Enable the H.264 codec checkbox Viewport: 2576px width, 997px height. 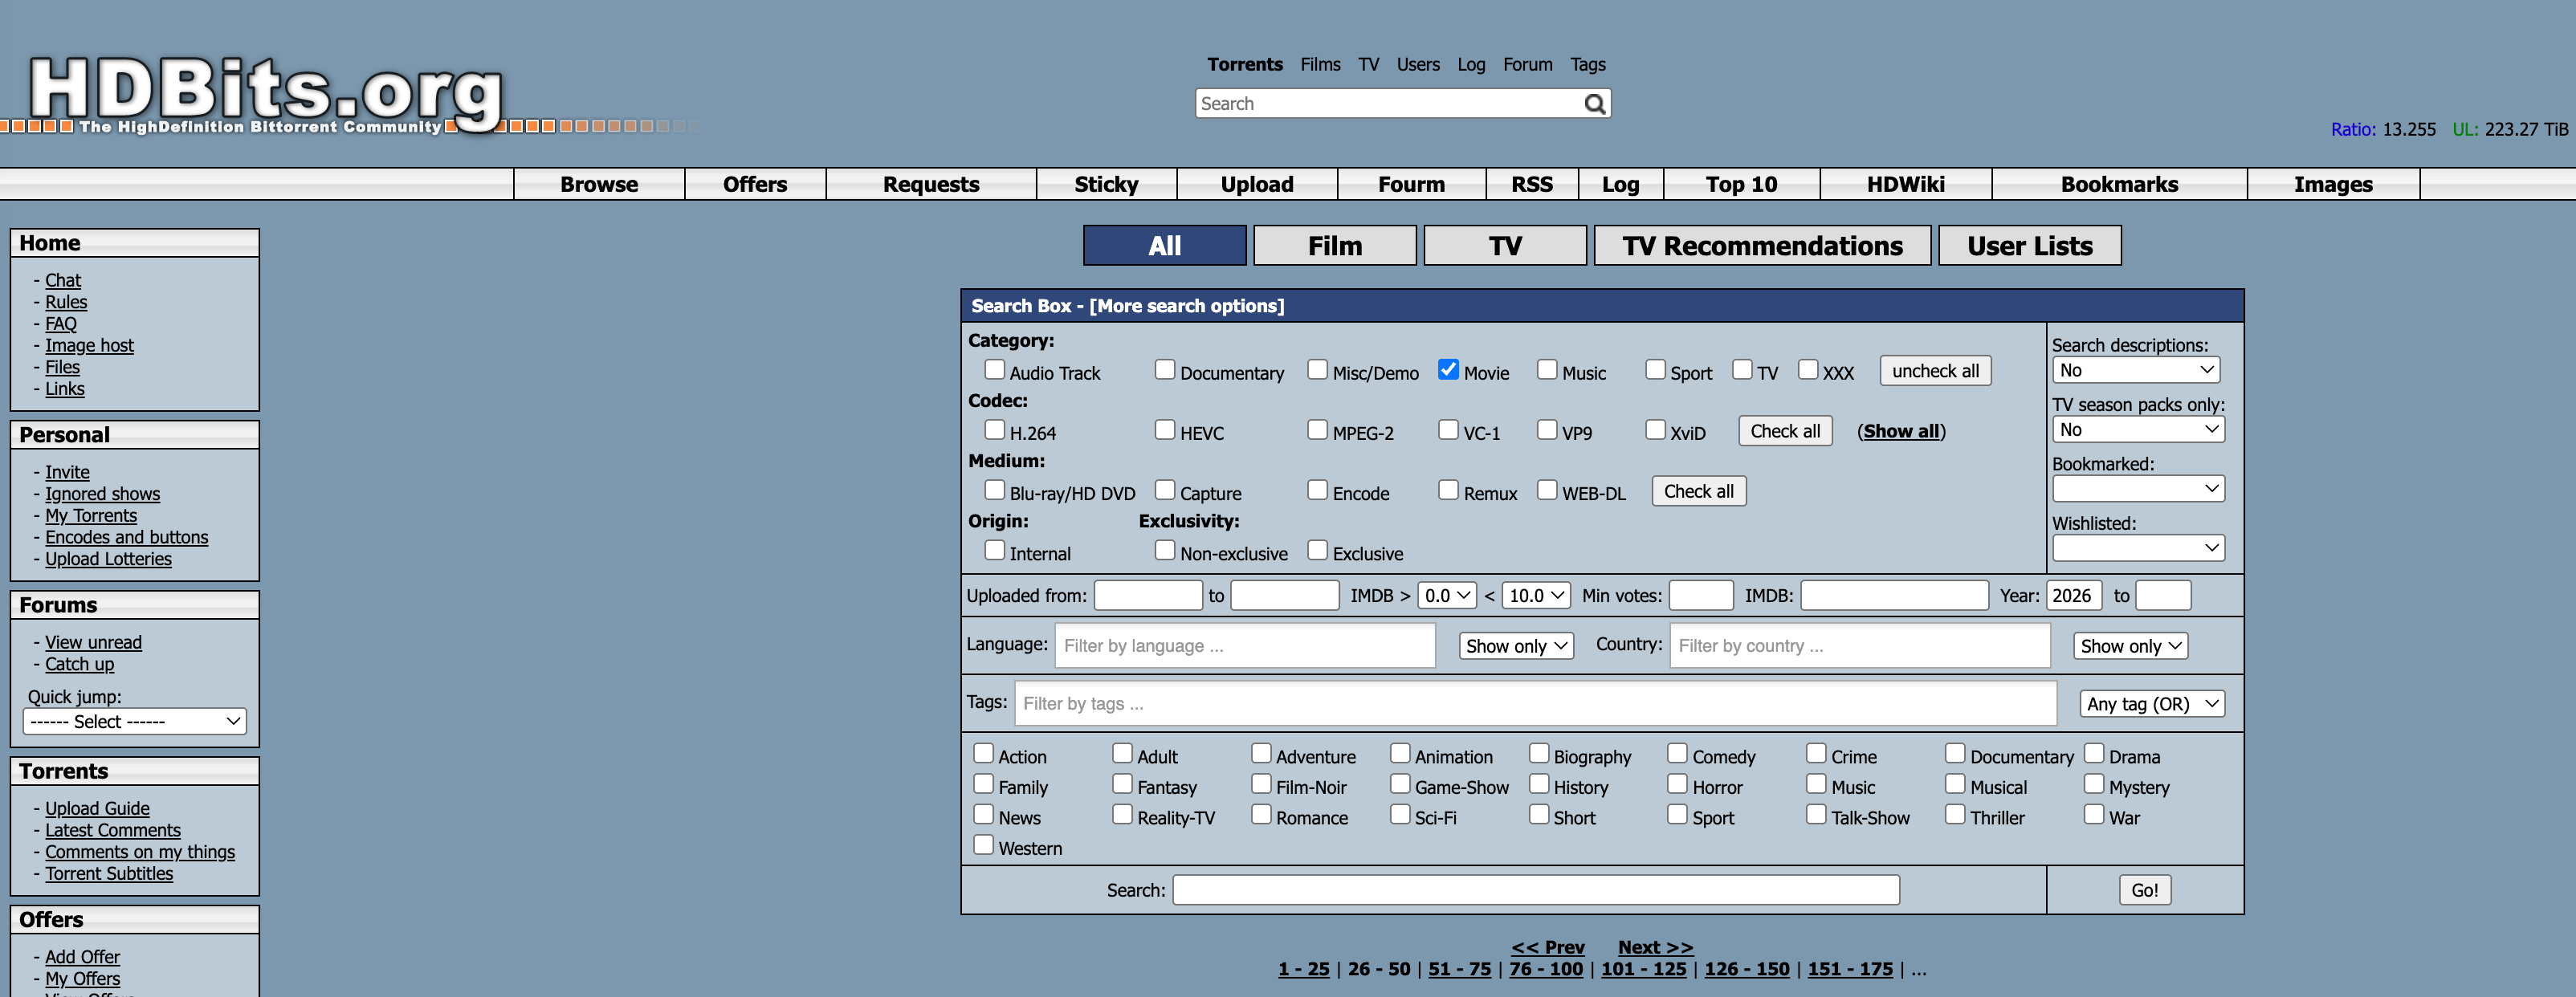pos(994,430)
